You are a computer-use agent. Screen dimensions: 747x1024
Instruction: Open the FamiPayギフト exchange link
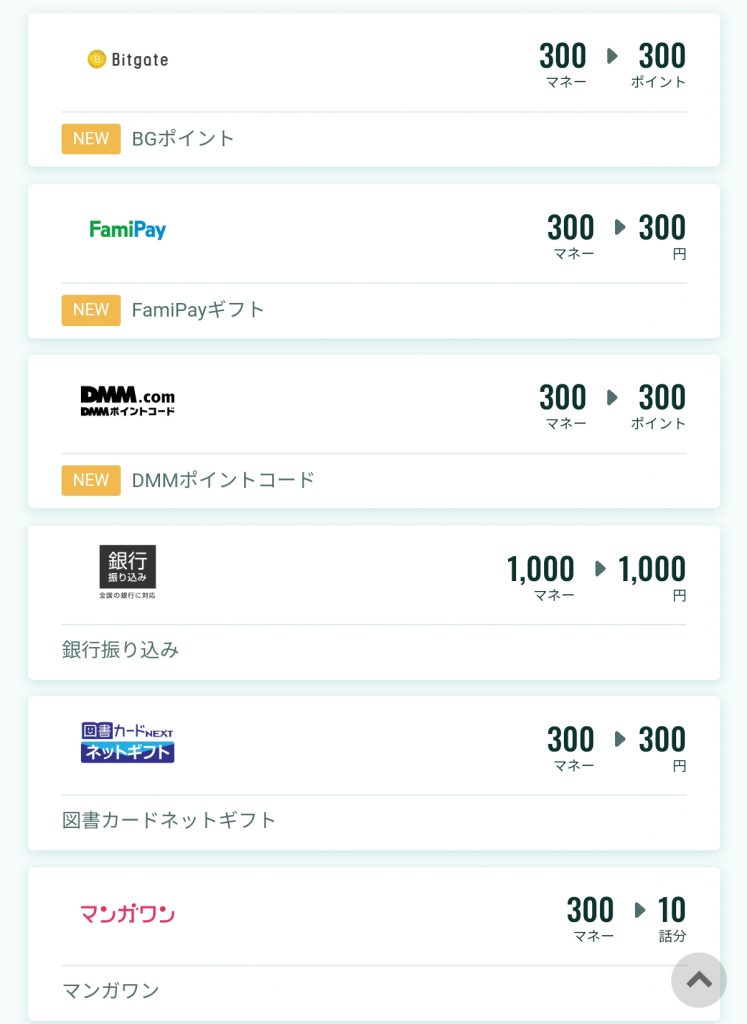pos(198,310)
